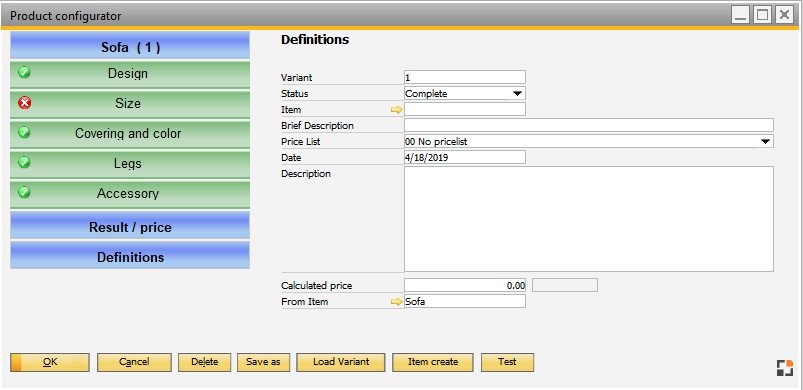The width and height of the screenshot is (803, 390).
Task: Click the green check icon beside Accessory
Action: pos(24,192)
